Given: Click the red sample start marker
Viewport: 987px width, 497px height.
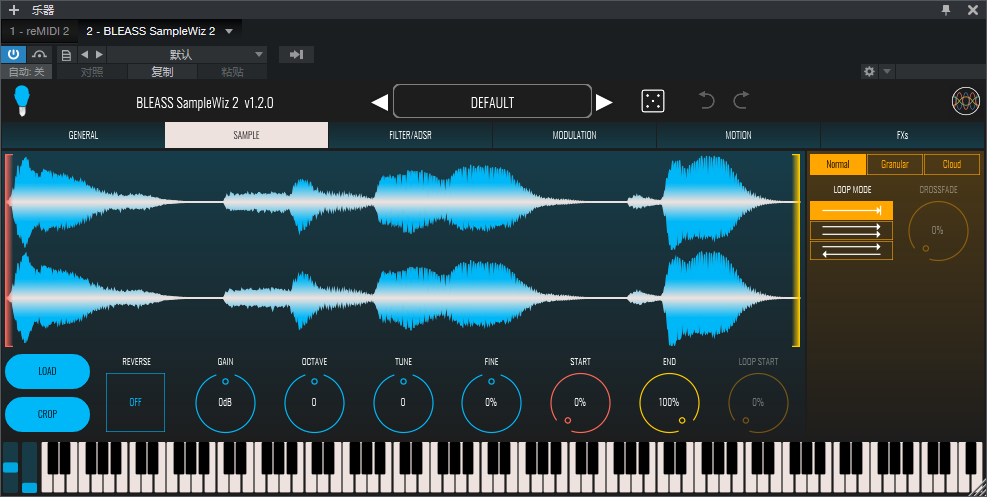Looking at the screenshot, I should click(8, 250).
